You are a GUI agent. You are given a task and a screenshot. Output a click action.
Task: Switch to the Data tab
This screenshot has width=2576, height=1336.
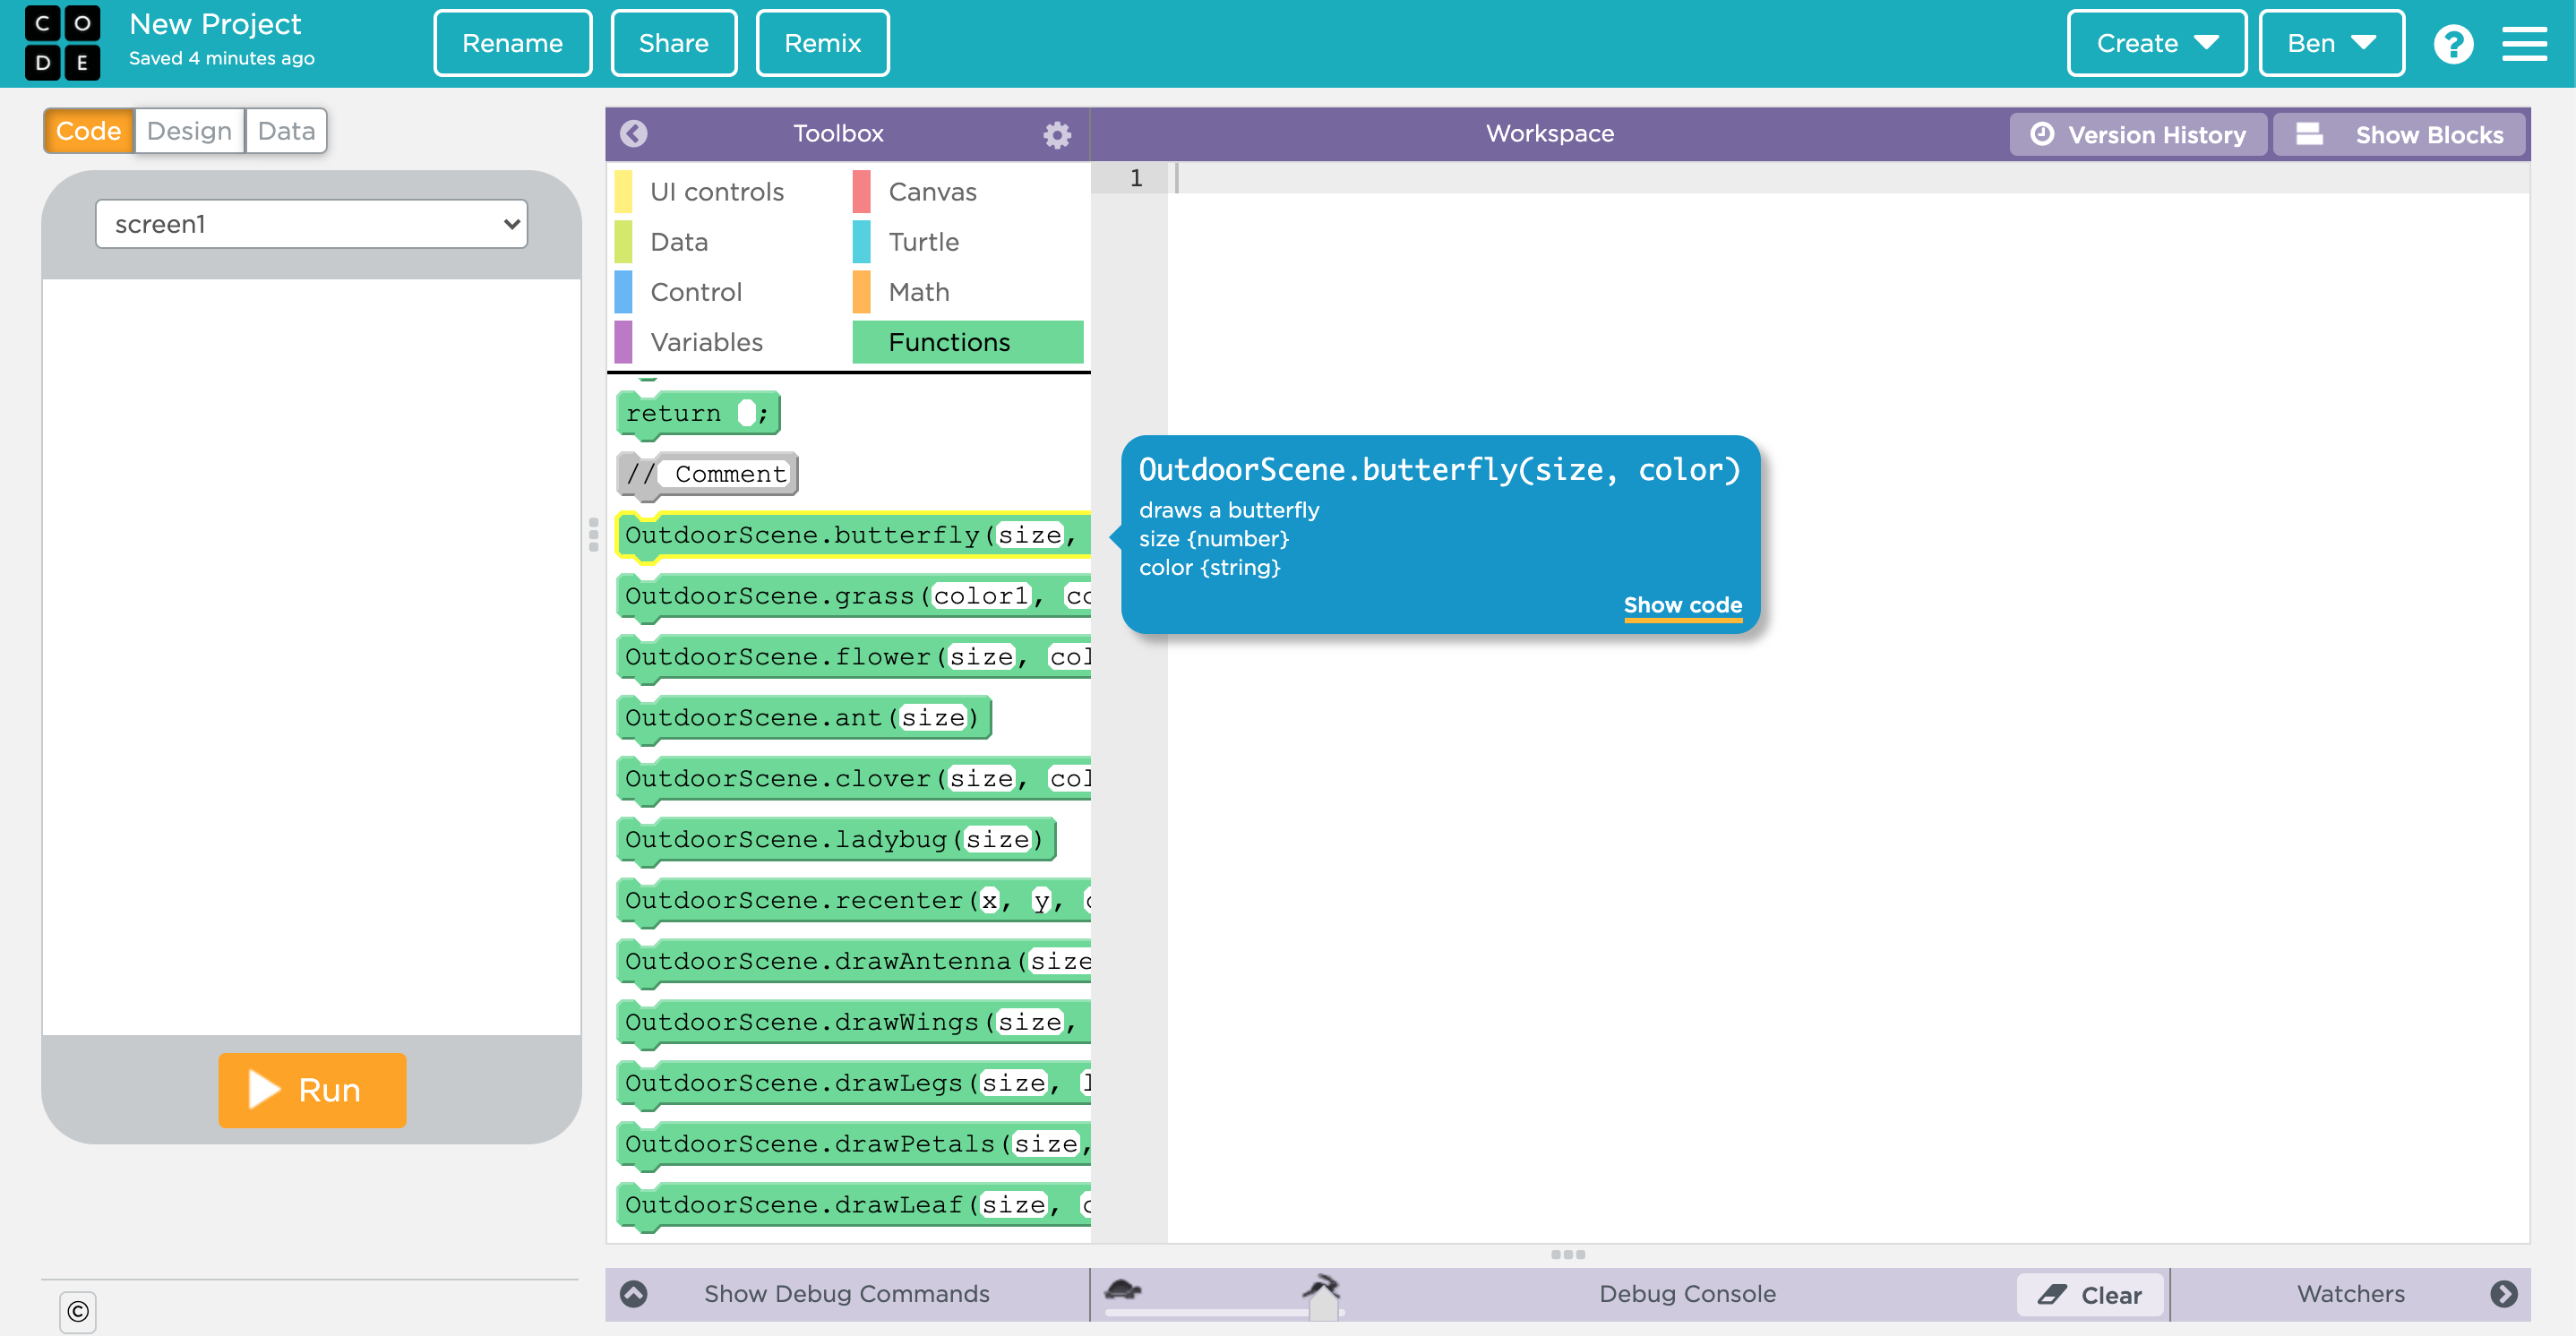(286, 131)
